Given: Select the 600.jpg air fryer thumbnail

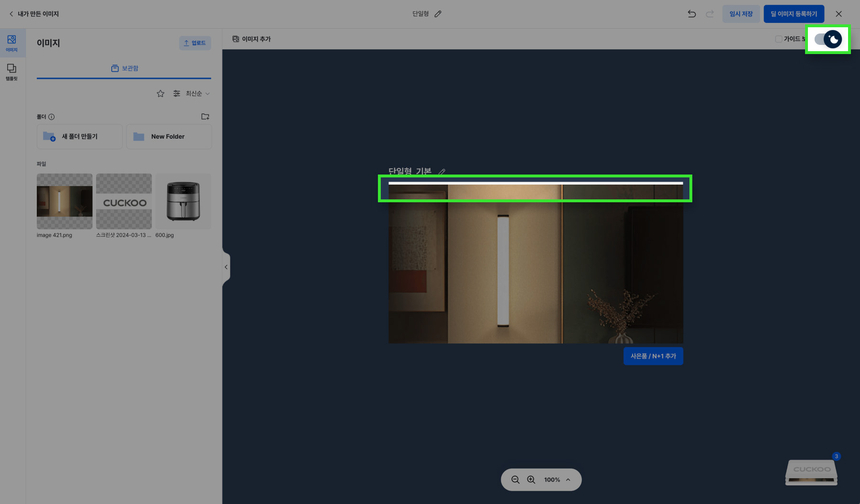Looking at the screenshot, I should point(183,202).
